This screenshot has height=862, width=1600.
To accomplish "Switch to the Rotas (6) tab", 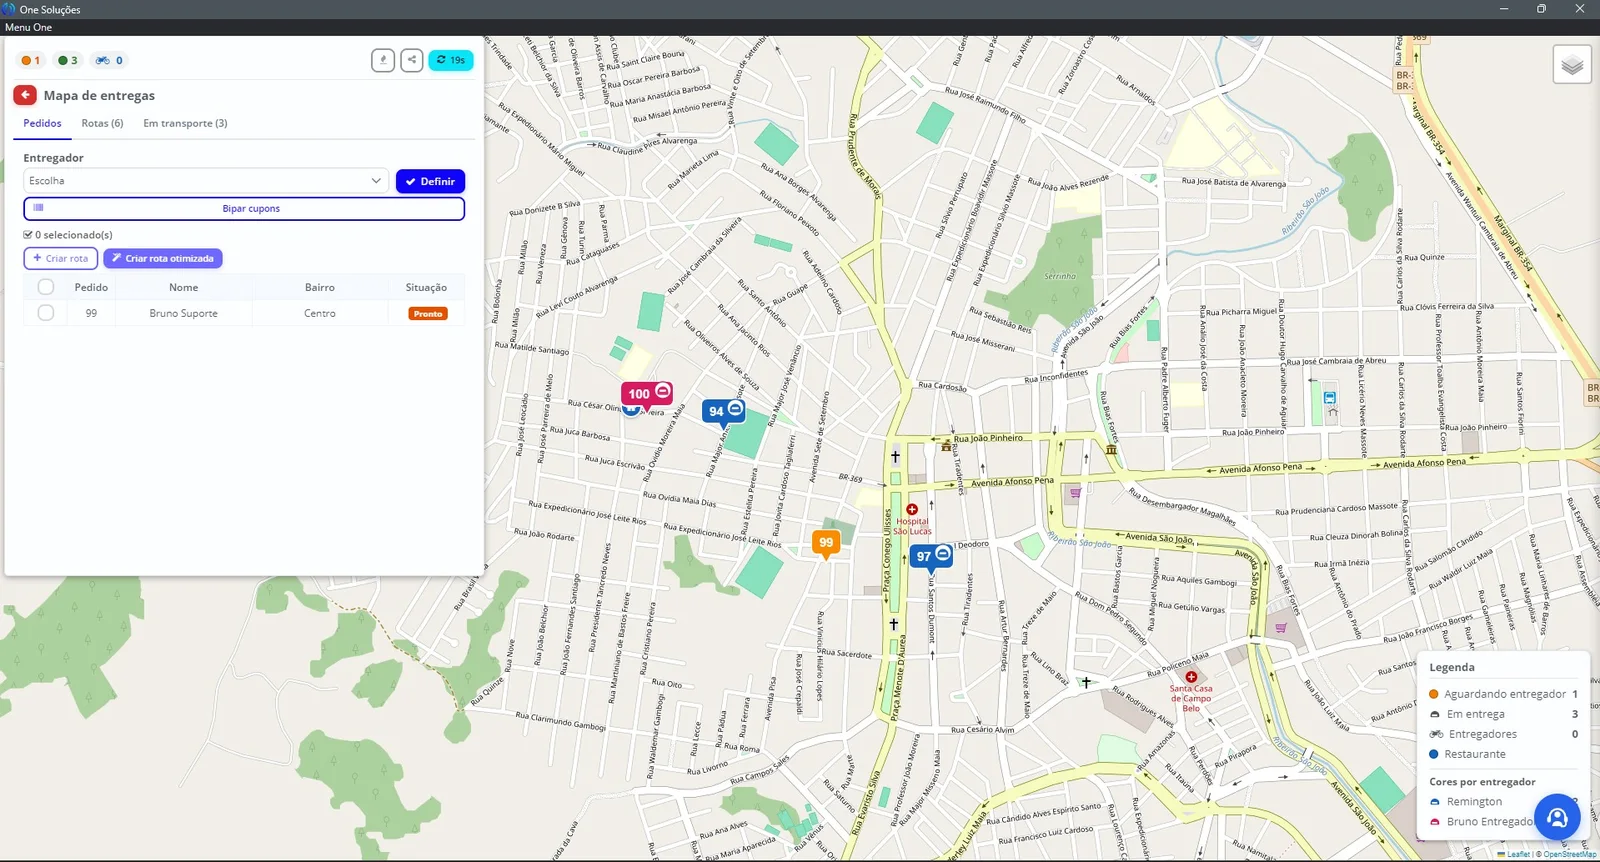I will coord(103,123).
